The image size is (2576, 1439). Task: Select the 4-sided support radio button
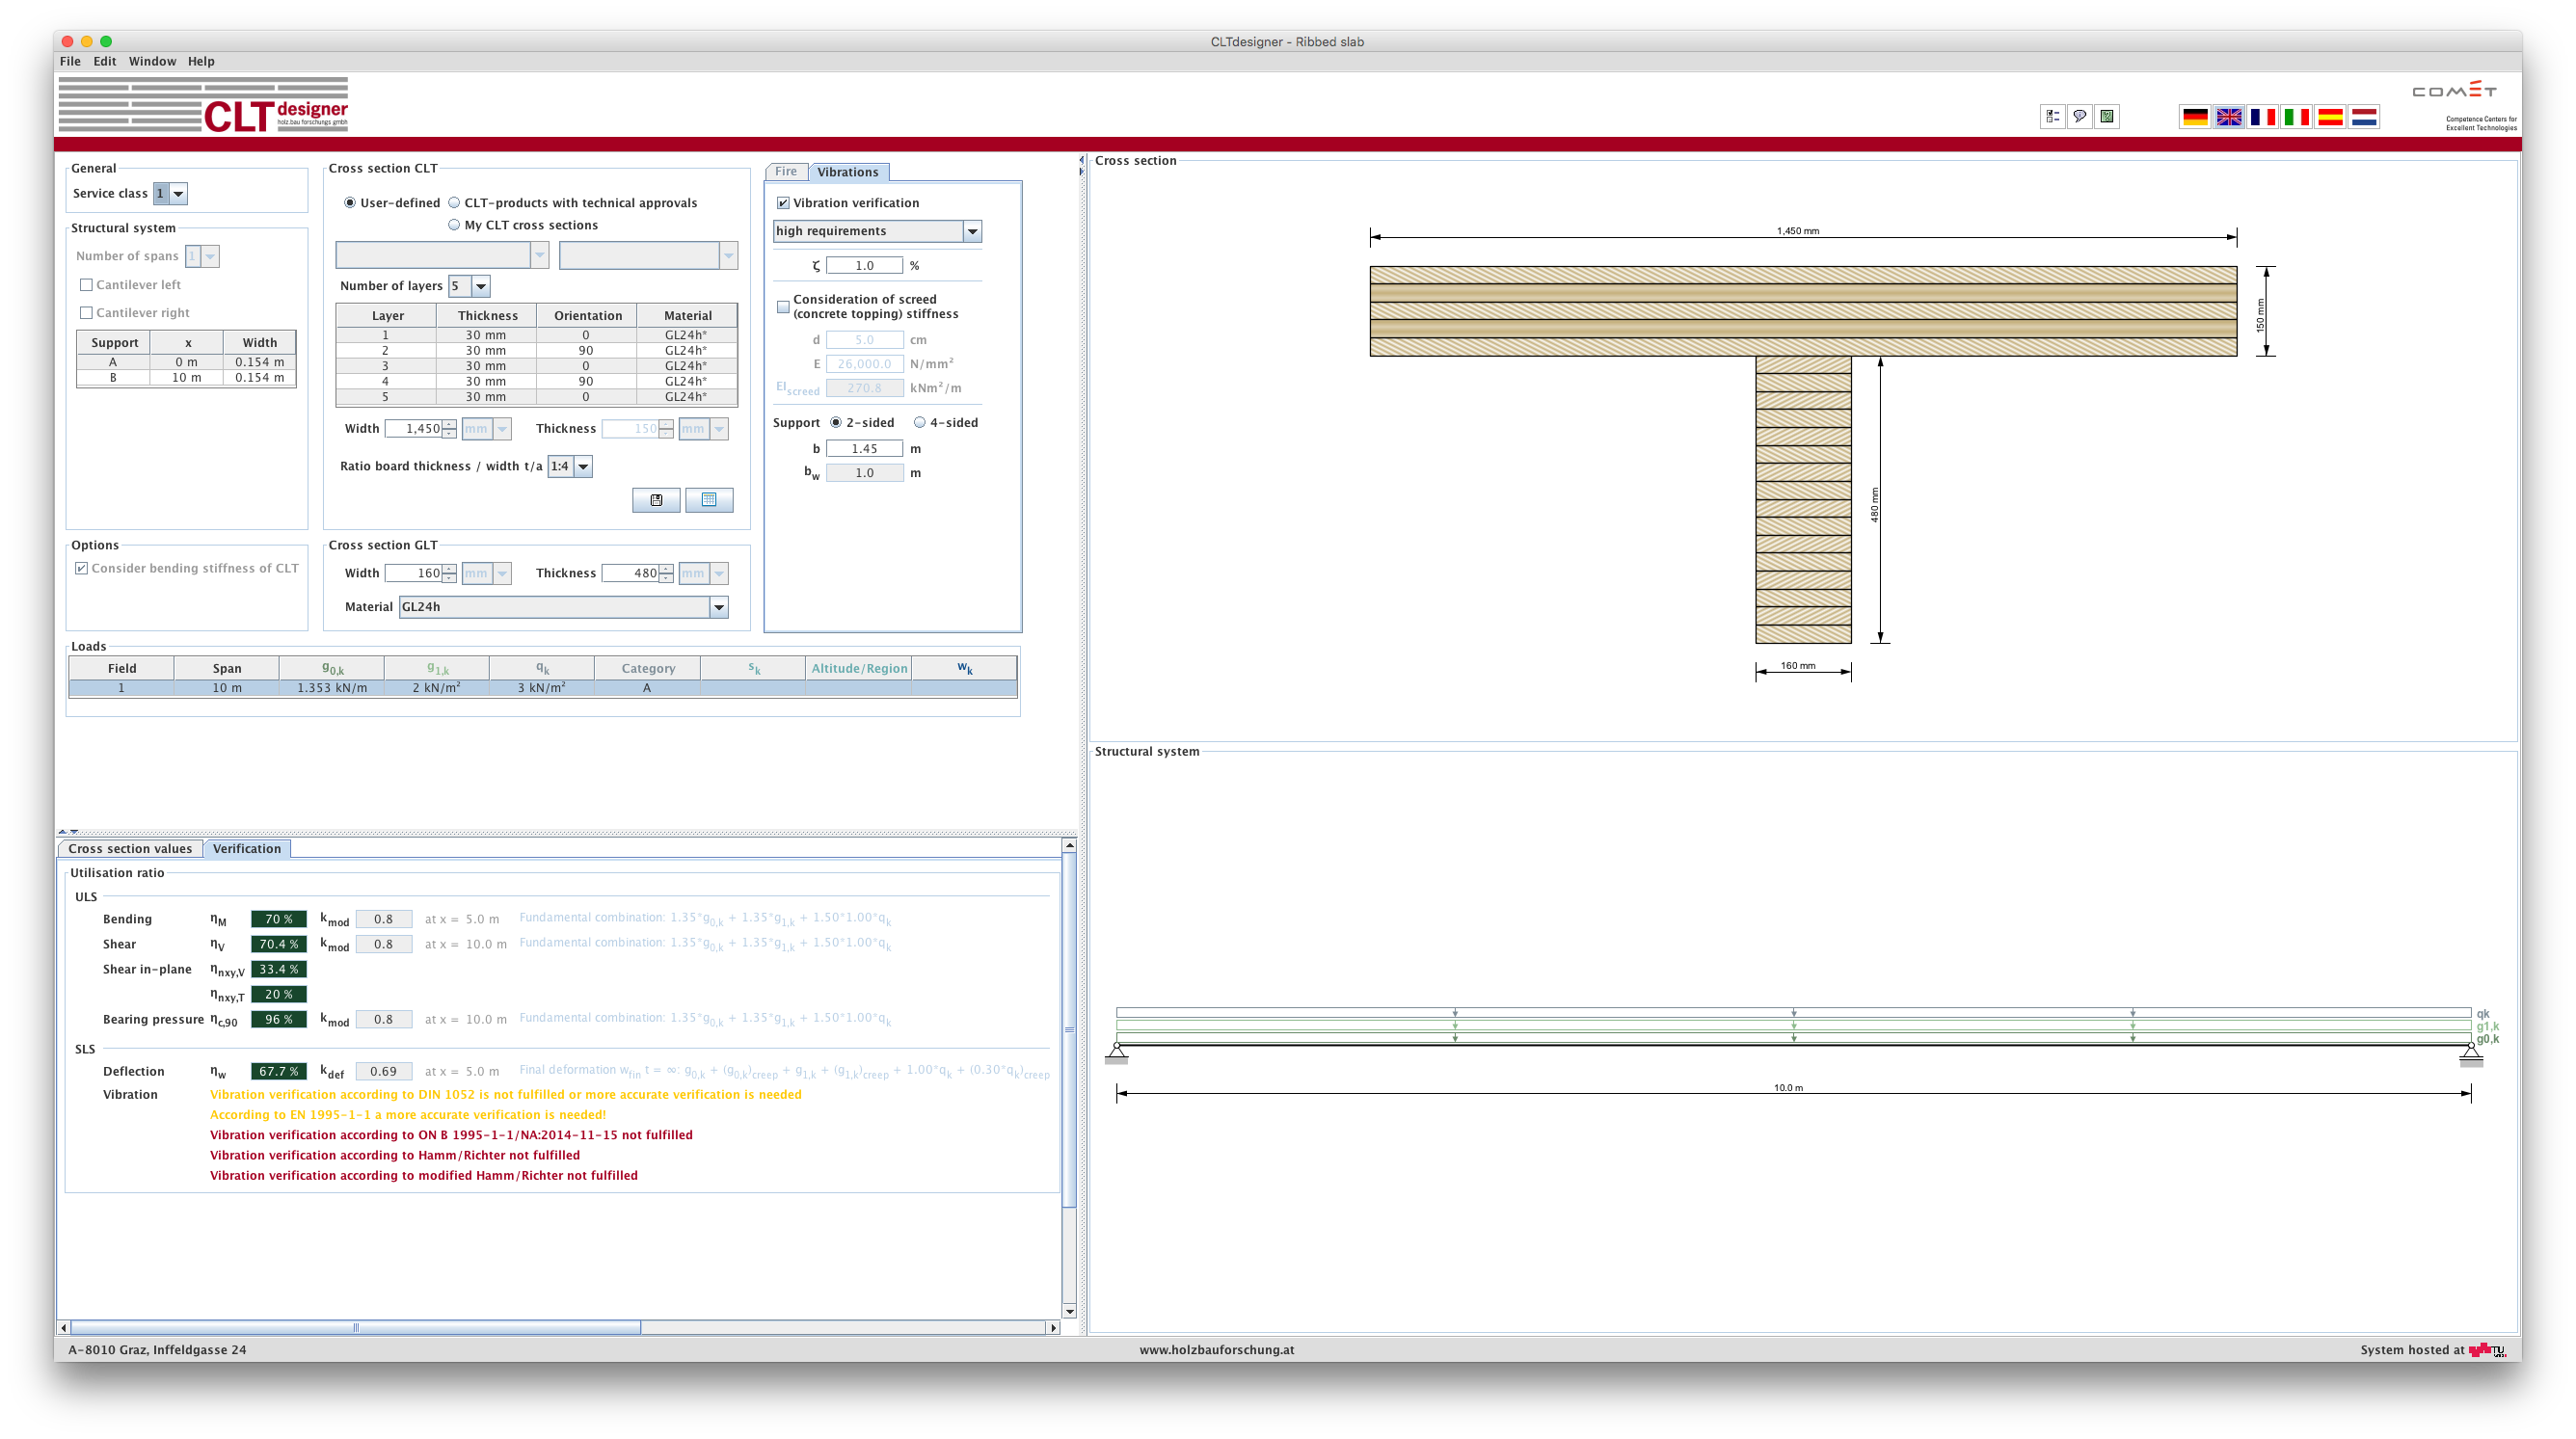point(920,423)
